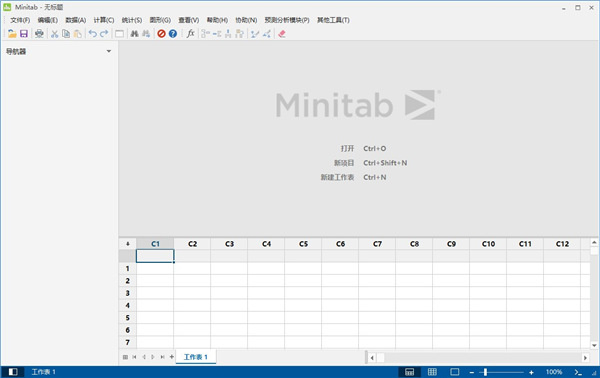Screen dimensions: 600x378
Task: Click the zoom in plus button
Action: tap(531, 372)
